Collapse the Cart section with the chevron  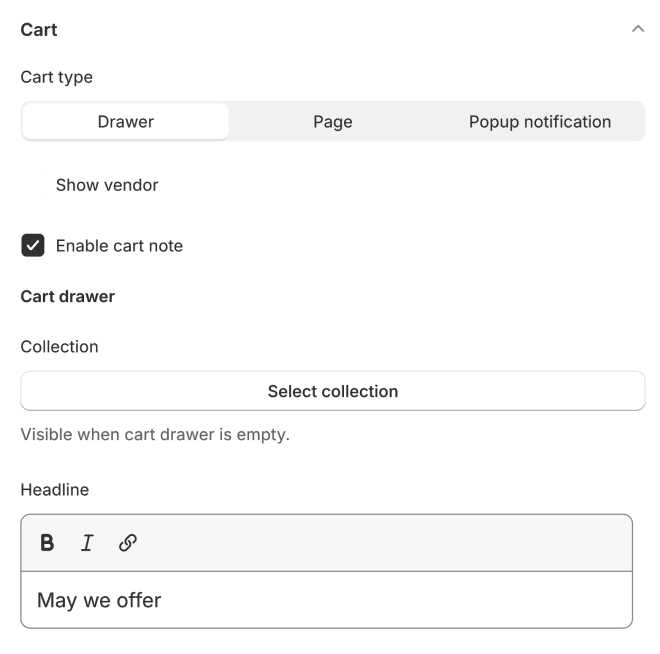point(637,30)
